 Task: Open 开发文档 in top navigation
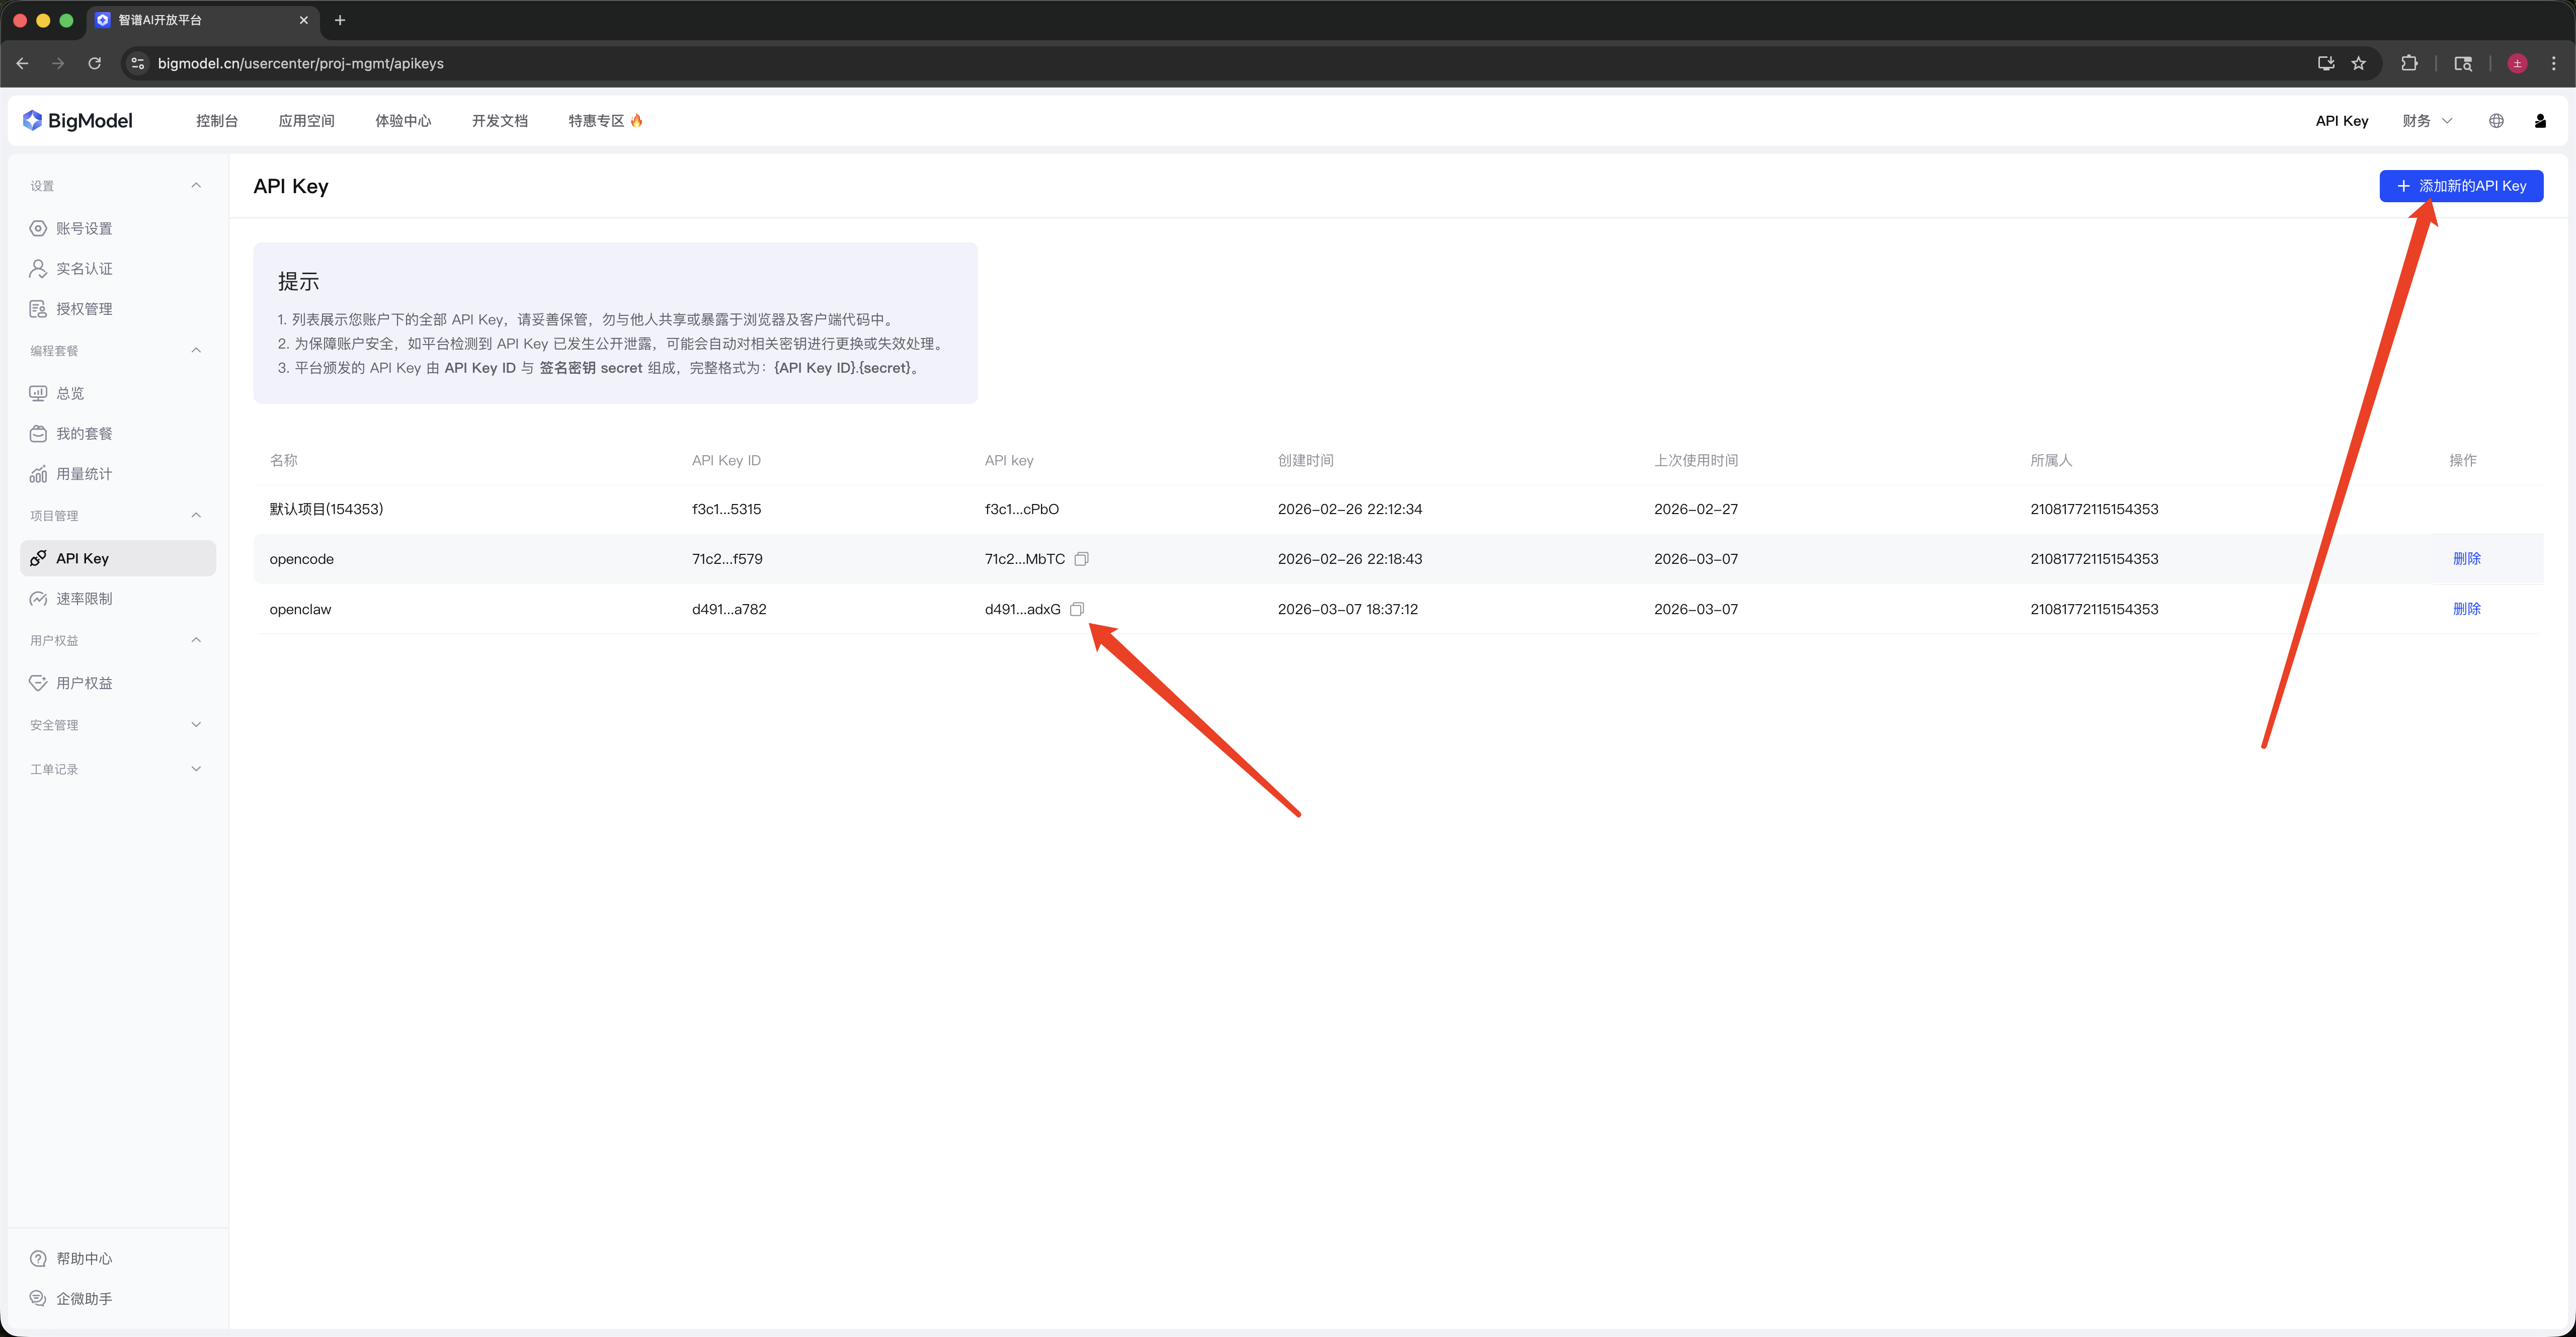[x=499, y=121]
